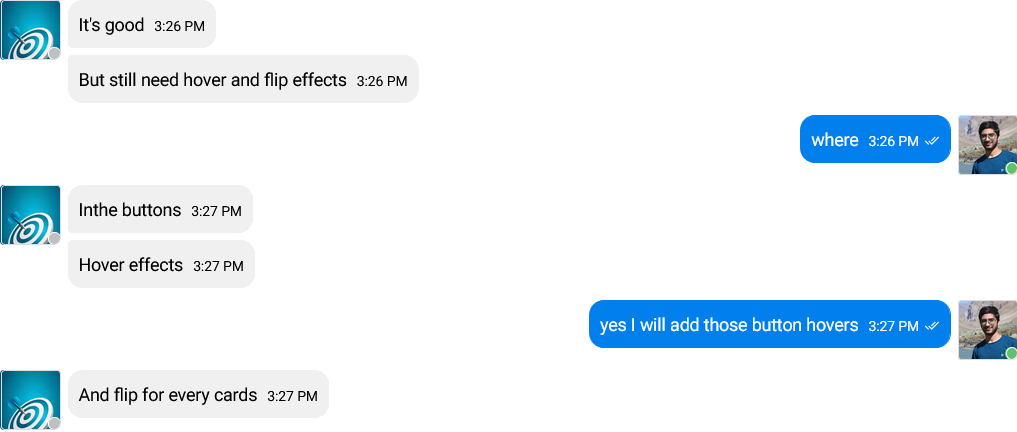Click the 'Hover effects' message bubble
Screen dimensions: 1017x432
(x=161, y=264)
